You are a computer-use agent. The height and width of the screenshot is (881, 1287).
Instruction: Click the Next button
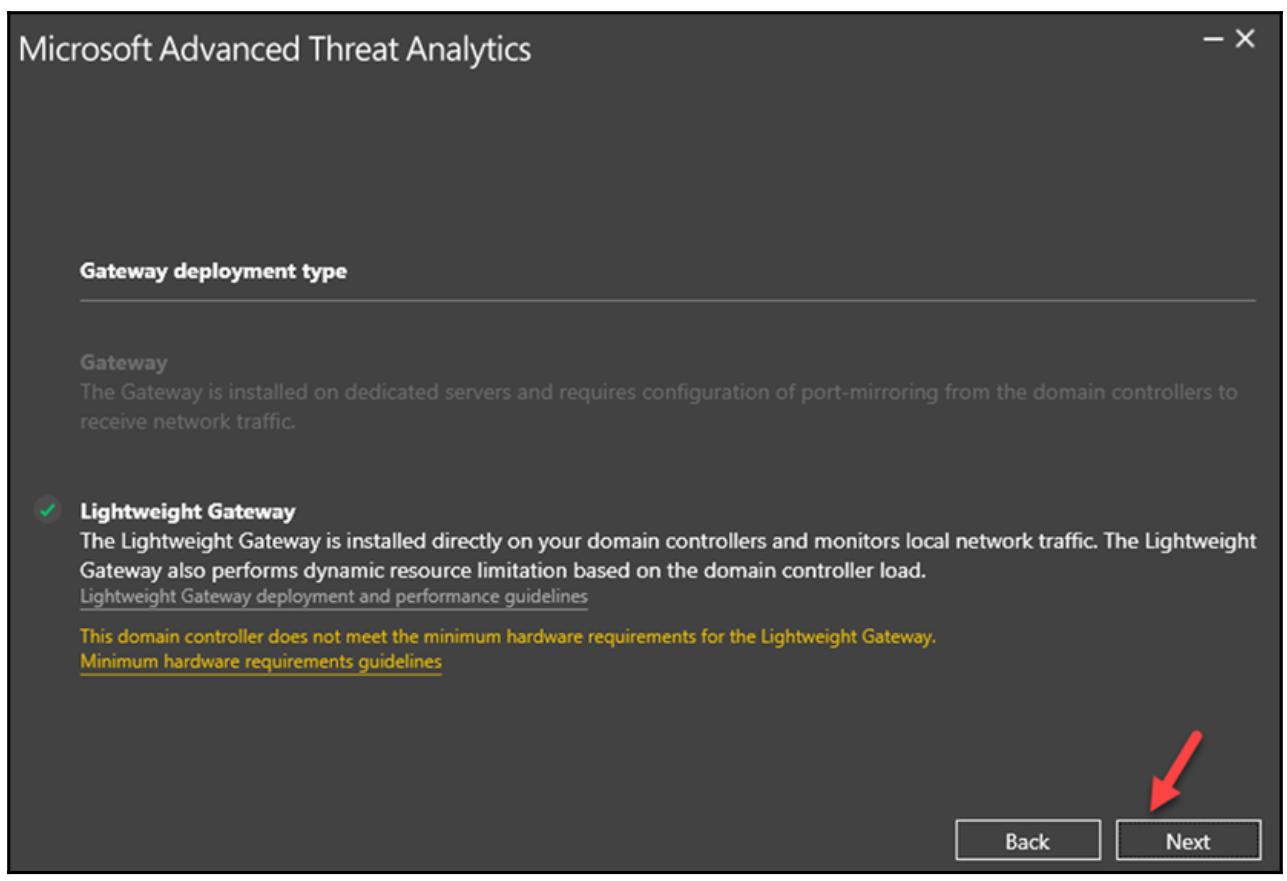pyautogui.click(x=1187, y=842)
